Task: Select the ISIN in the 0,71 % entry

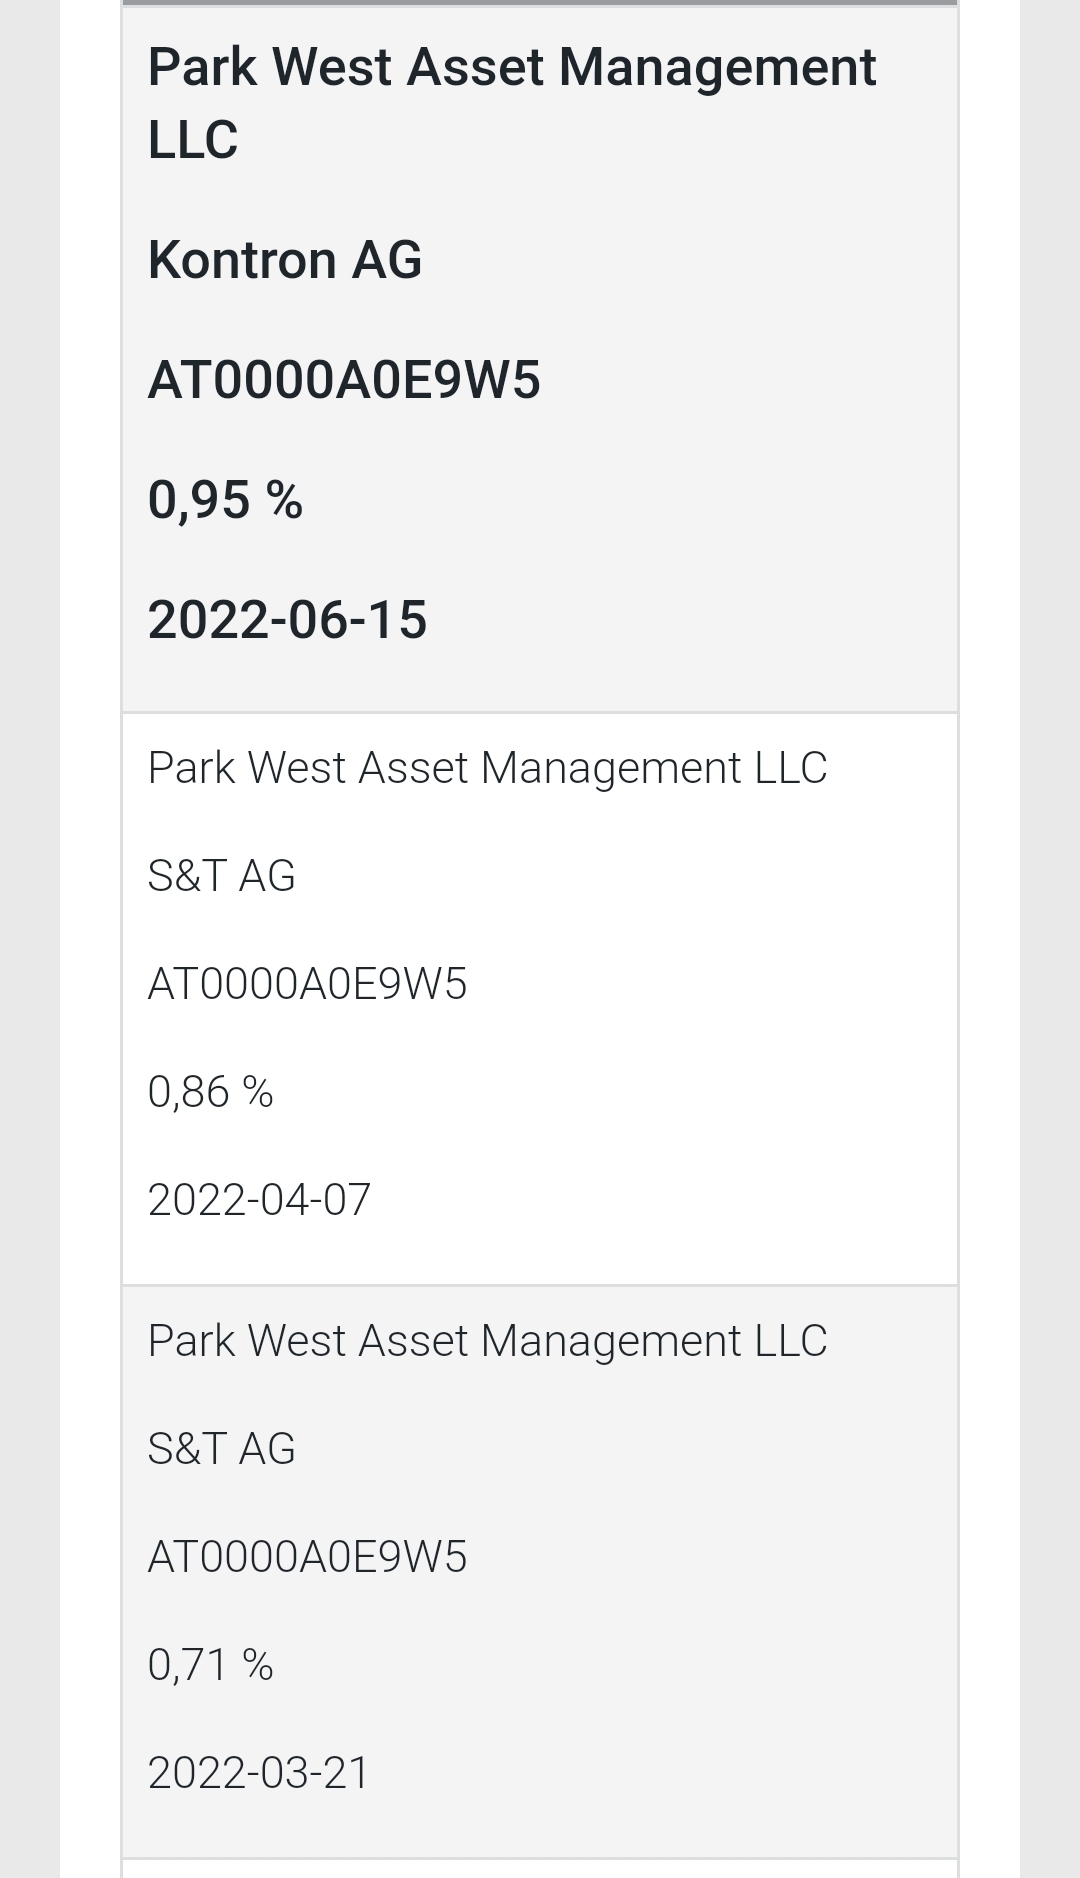Action: (x=307, y=1557)
